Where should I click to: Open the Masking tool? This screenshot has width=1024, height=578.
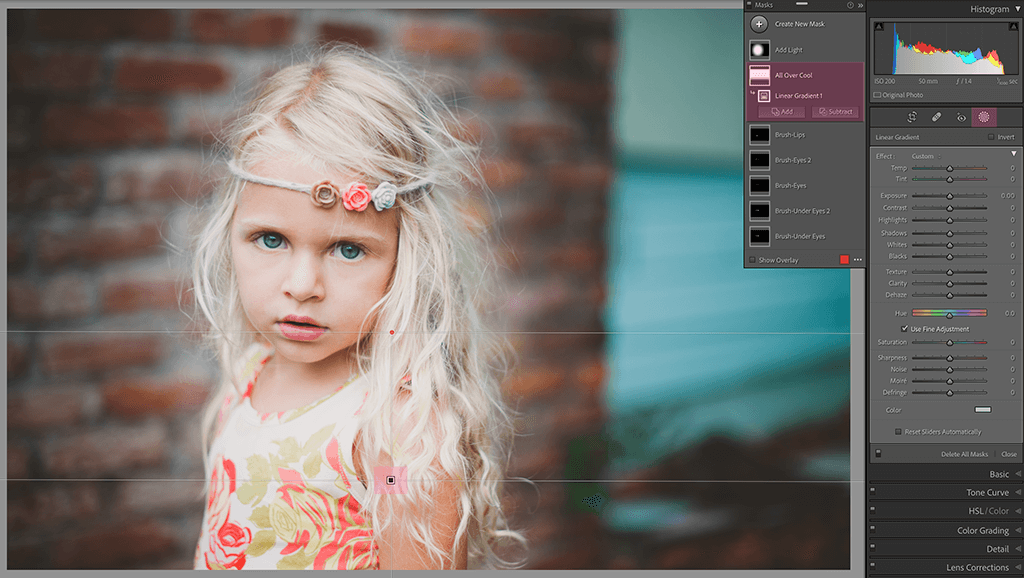[x=984, y=117]
